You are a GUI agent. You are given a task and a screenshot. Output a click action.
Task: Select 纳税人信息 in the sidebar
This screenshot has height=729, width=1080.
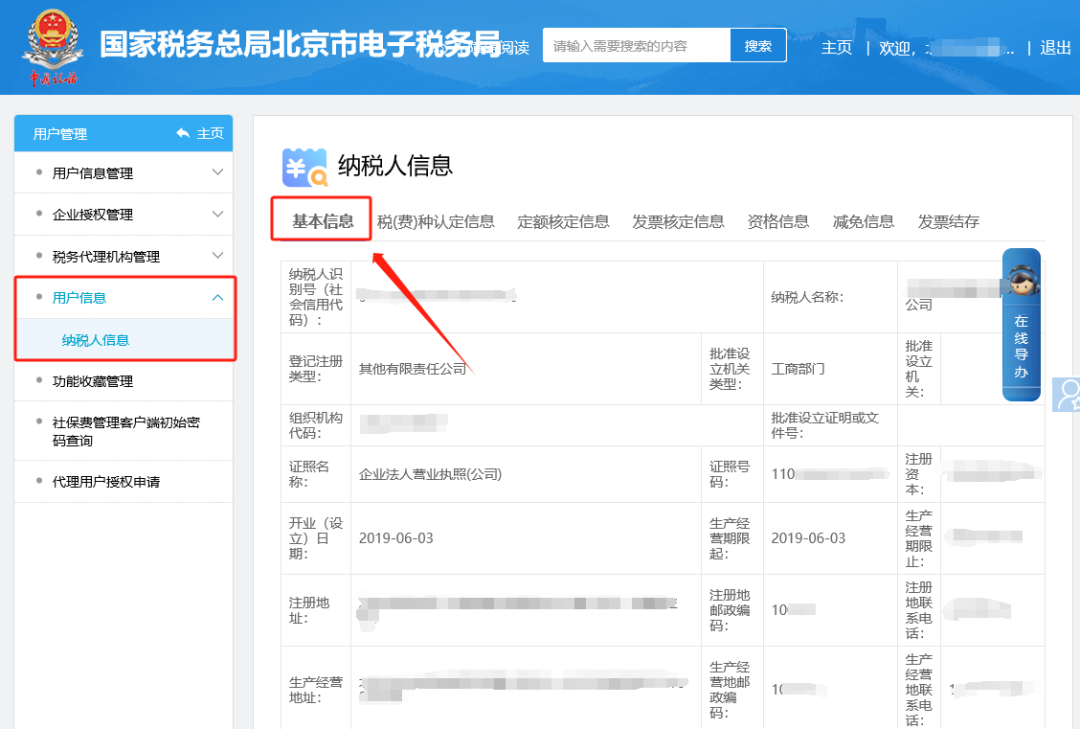[x=96, y=340]
